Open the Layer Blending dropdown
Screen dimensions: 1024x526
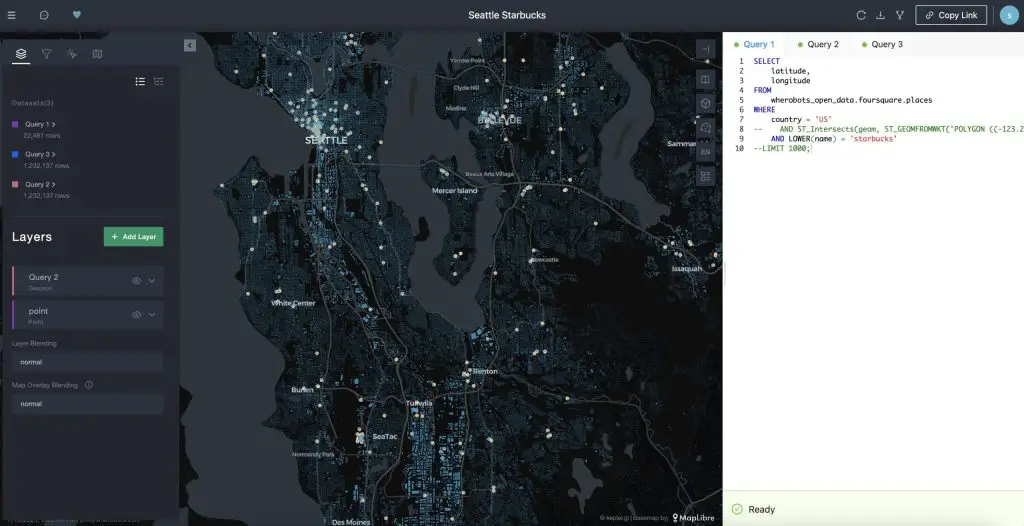pos(87,362)
